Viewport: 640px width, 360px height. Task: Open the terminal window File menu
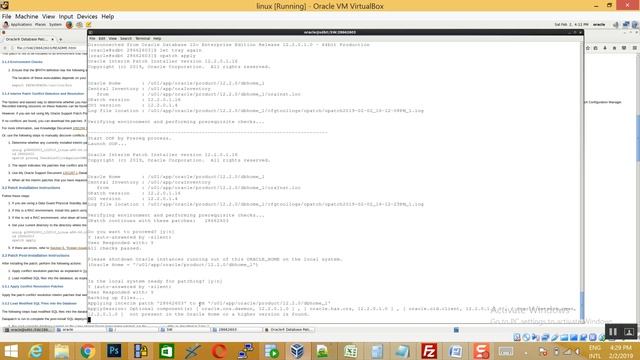[92, 38]
